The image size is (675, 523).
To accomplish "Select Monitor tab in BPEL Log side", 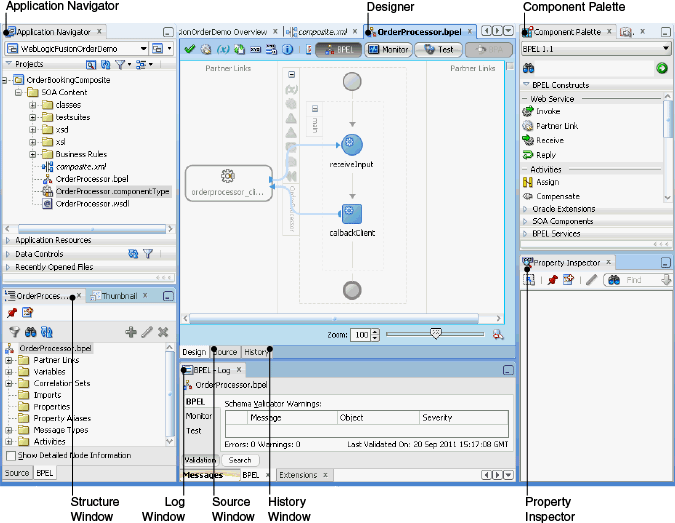I will pyautogui.click(x=198, y=416).
